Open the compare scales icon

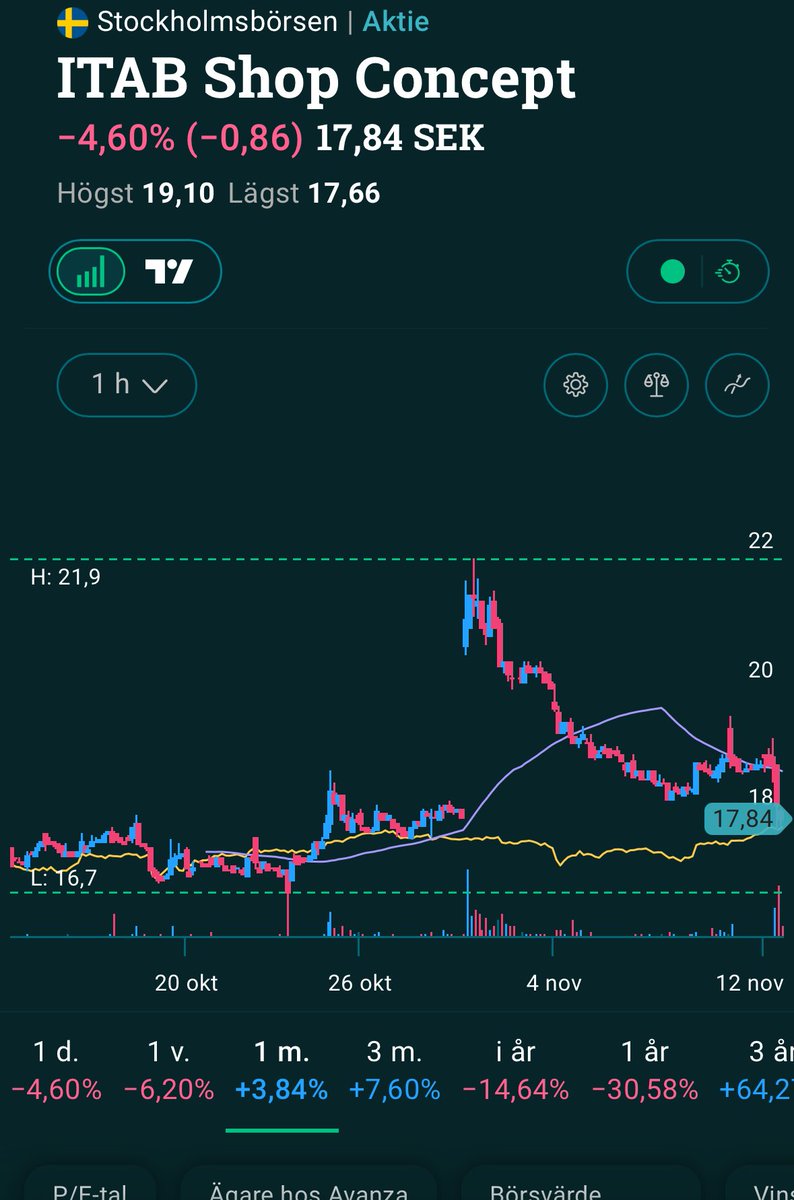656,384
